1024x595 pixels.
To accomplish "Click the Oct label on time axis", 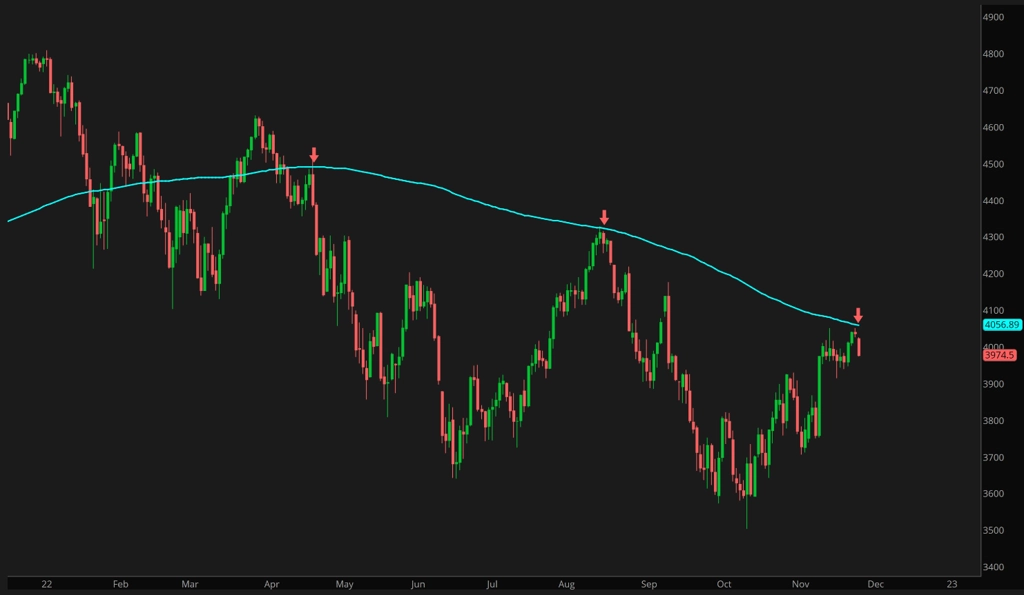I will [724, 584].
